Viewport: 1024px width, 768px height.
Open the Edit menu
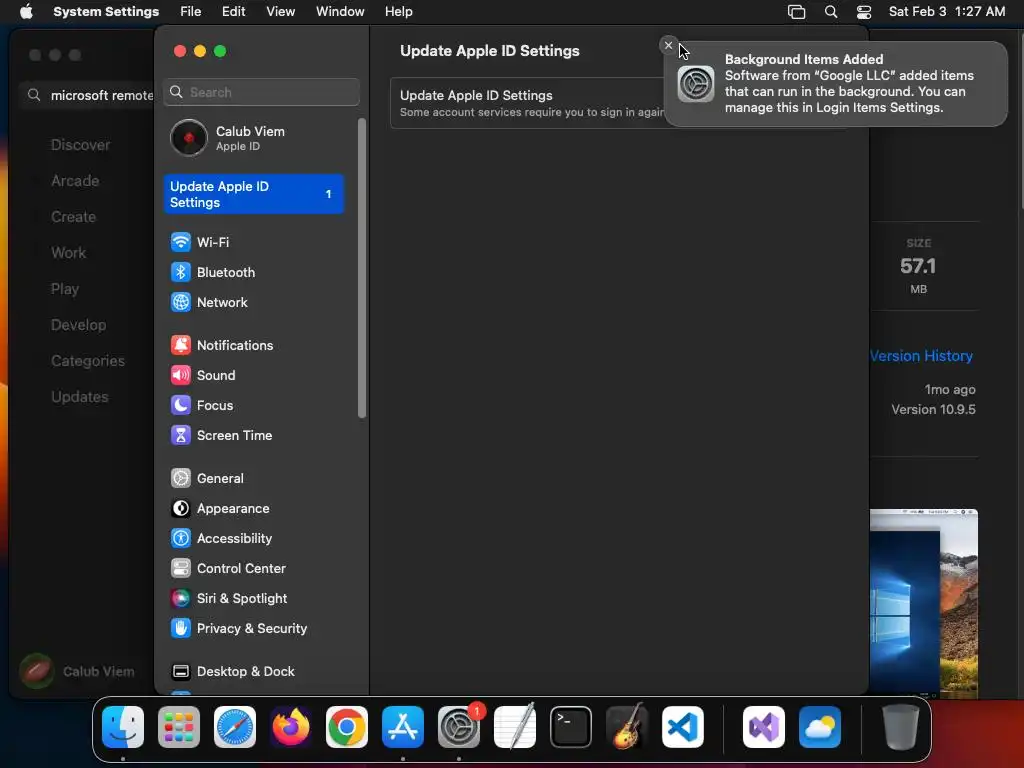(x=234, y=12)
